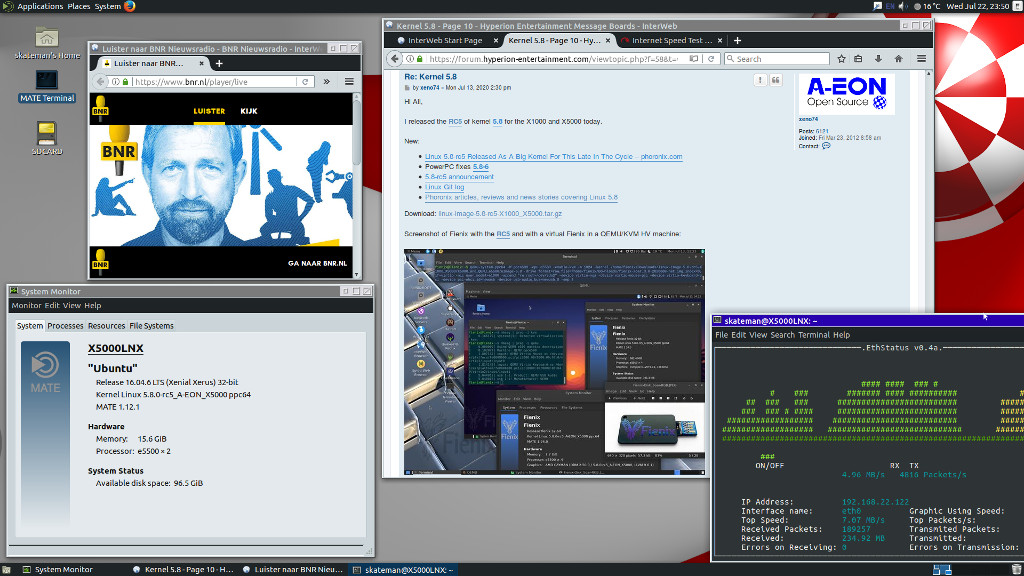Open hamburger menu in forum browser
Screen dimensions: 1024x576
point(921,59)
